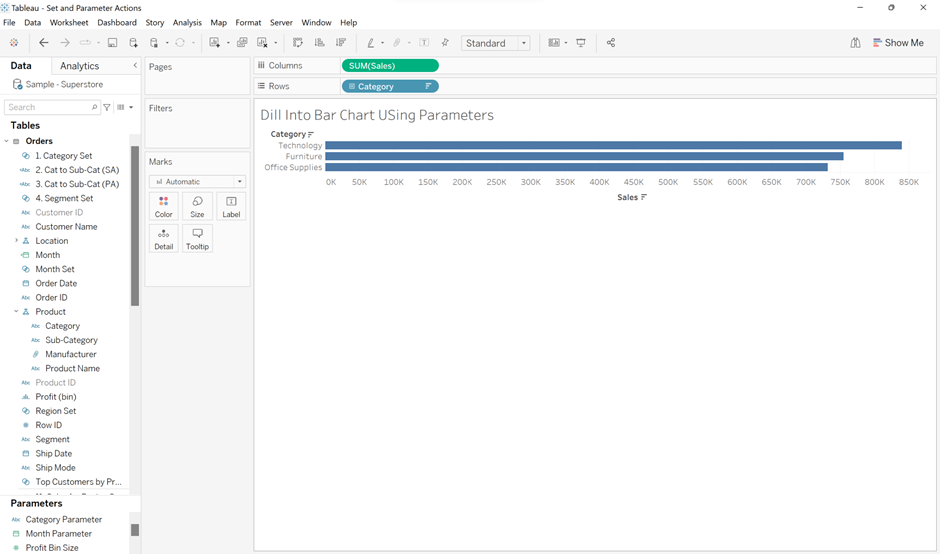Select the 1. Category Set field

pos(64,155)
